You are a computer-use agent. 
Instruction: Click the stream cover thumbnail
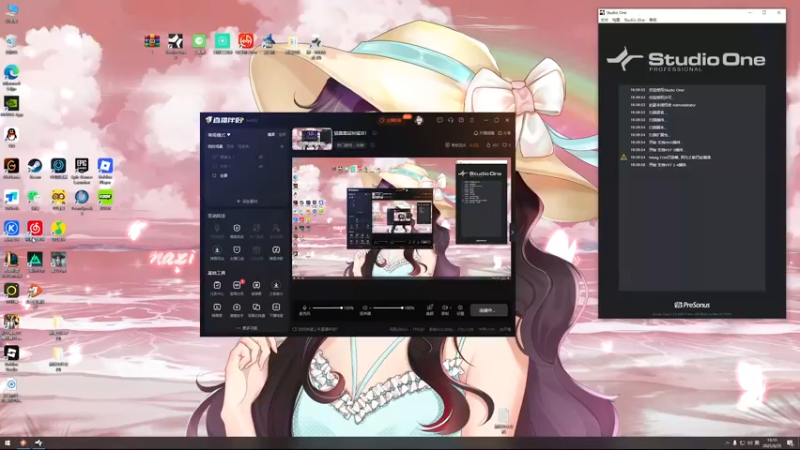coord(312,139)
